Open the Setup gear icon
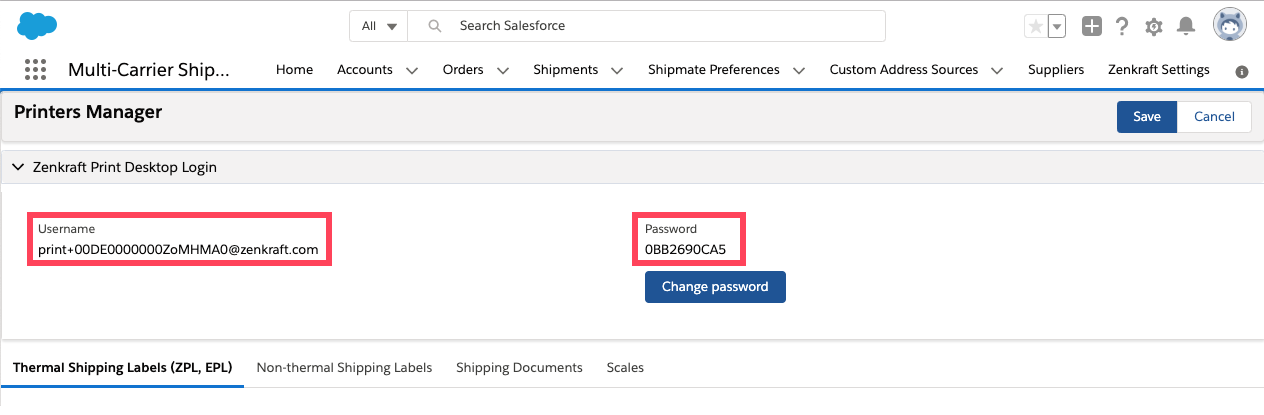This screenshot has width=1264, height=415. [1154, 27]
